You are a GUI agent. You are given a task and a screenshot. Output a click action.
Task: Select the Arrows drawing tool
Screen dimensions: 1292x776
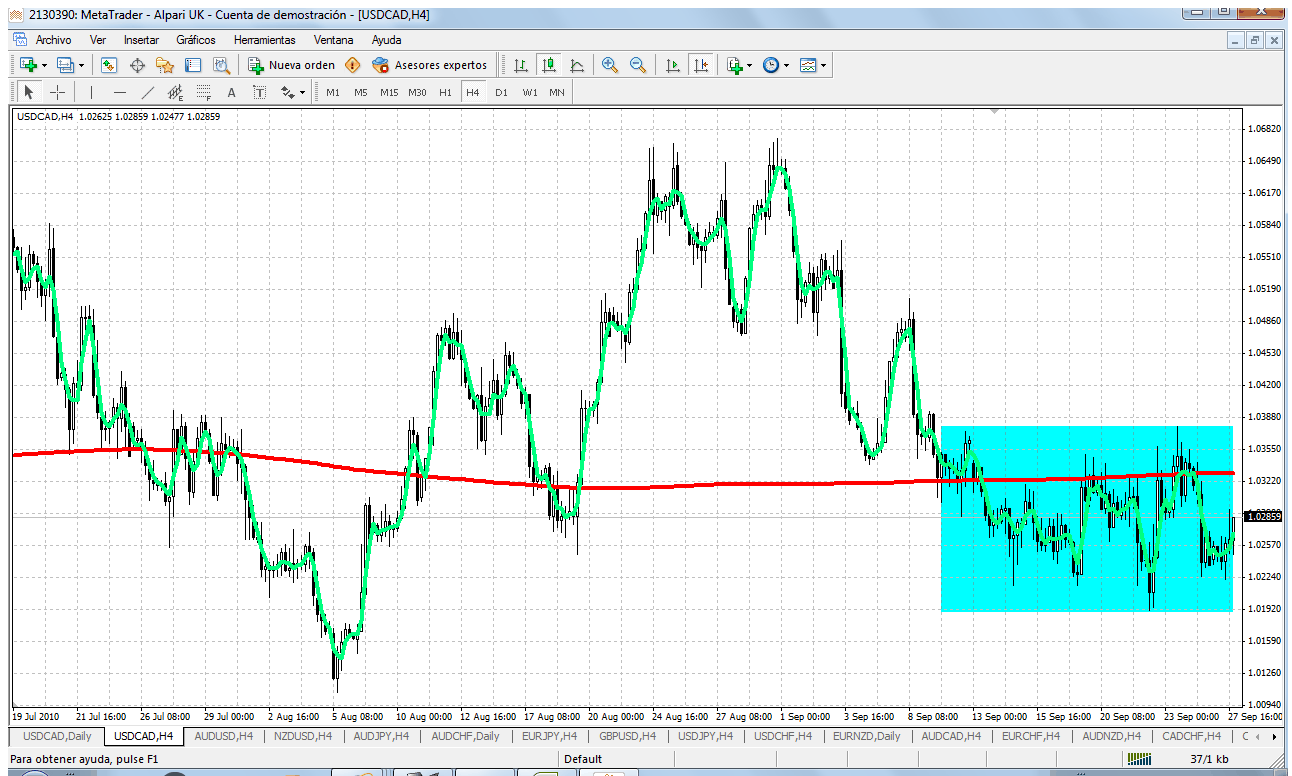(x=288, y=92)
